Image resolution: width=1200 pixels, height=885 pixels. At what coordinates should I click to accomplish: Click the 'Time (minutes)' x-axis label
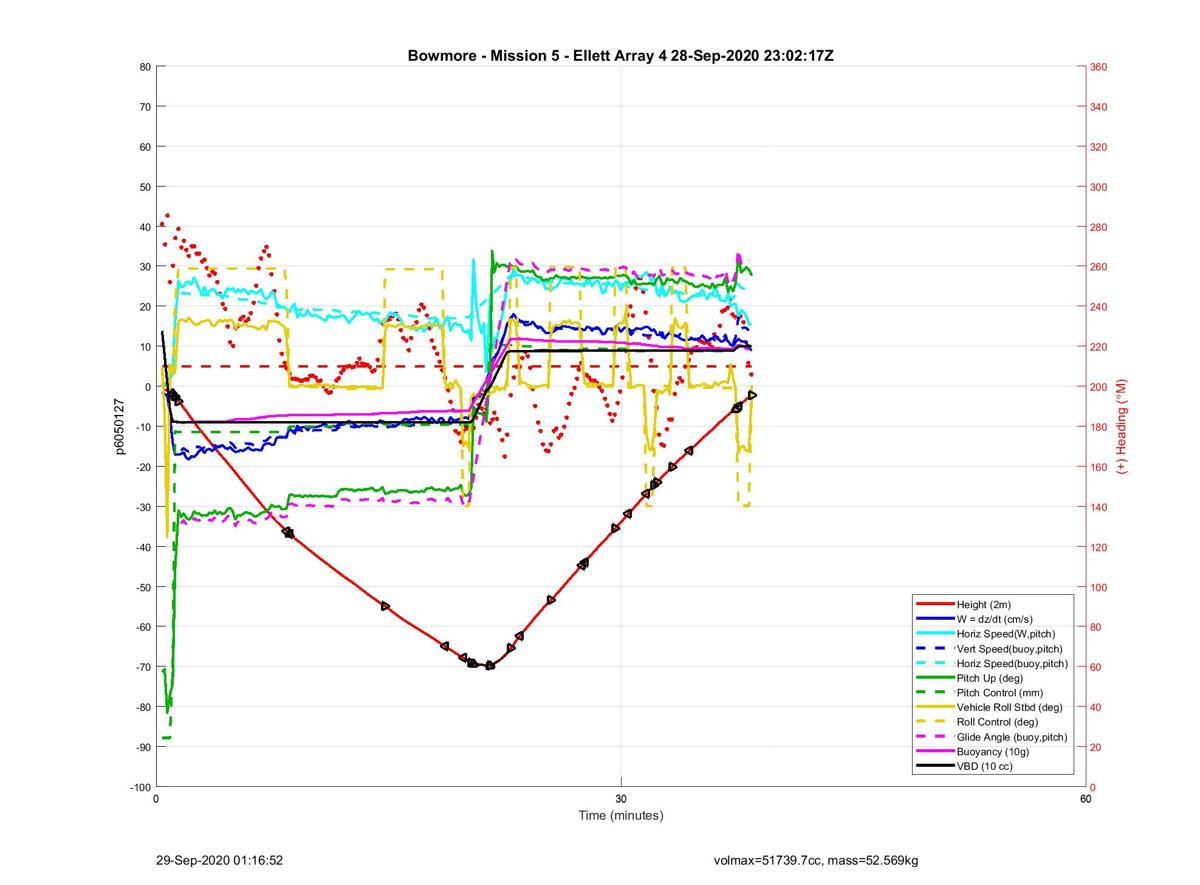[621, 816]
